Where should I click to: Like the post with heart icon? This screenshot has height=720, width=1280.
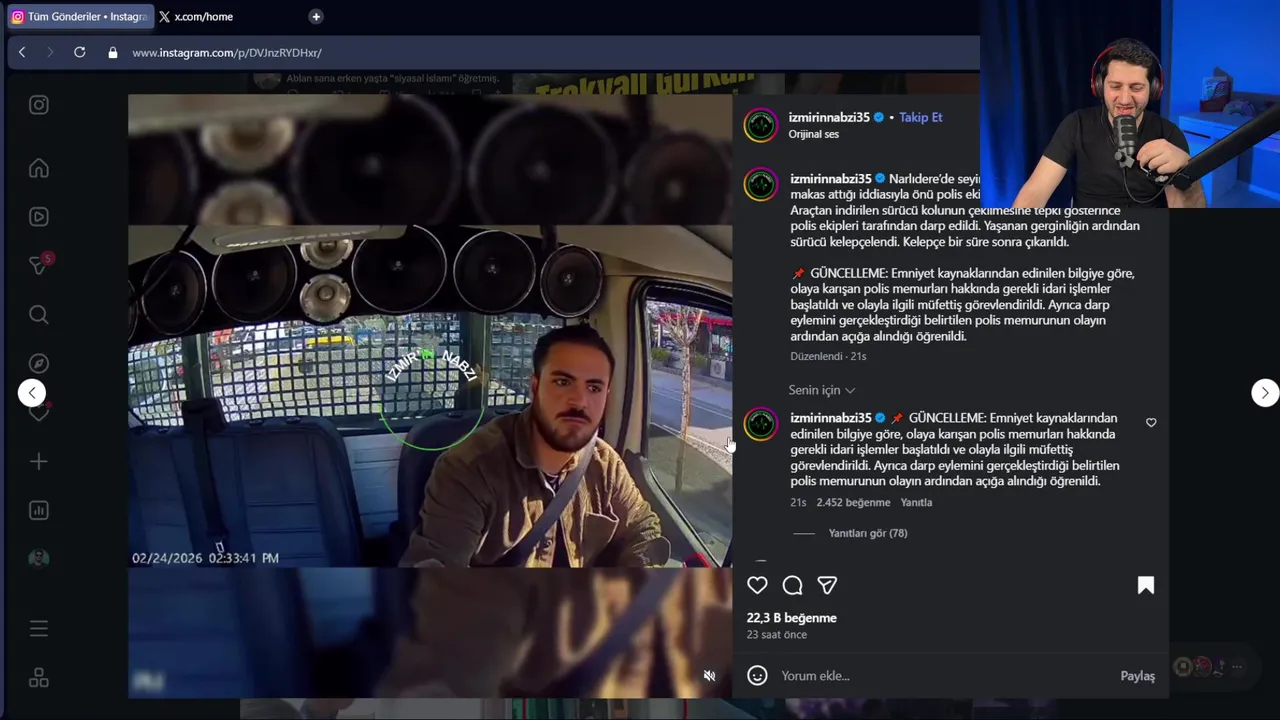[758, 586]
